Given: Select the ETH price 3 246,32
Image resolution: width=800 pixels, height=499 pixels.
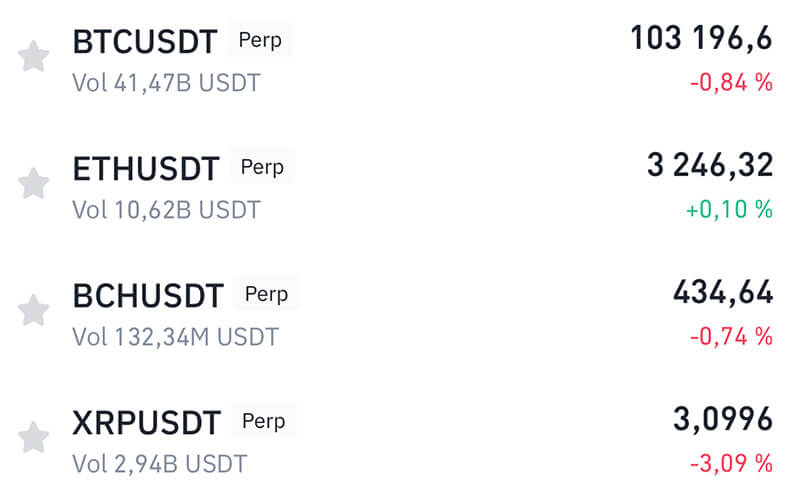Looking at the screenshot, I should coord(710,166).
